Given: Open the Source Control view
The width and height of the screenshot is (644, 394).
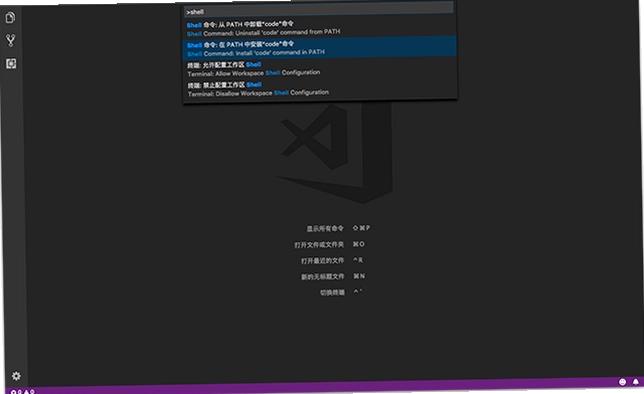Looking at the screenshot, I should pos(11,40).
